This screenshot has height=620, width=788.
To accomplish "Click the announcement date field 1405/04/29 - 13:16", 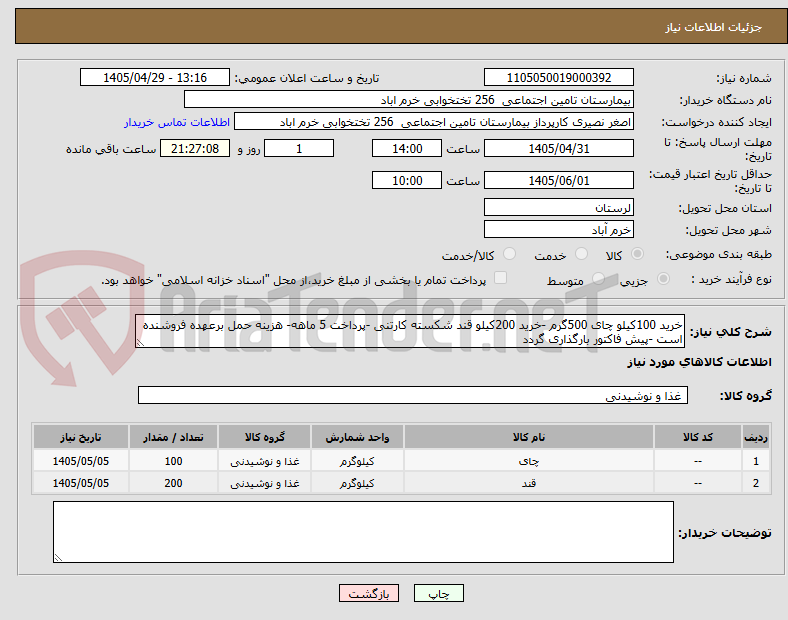I will point(155,77).
